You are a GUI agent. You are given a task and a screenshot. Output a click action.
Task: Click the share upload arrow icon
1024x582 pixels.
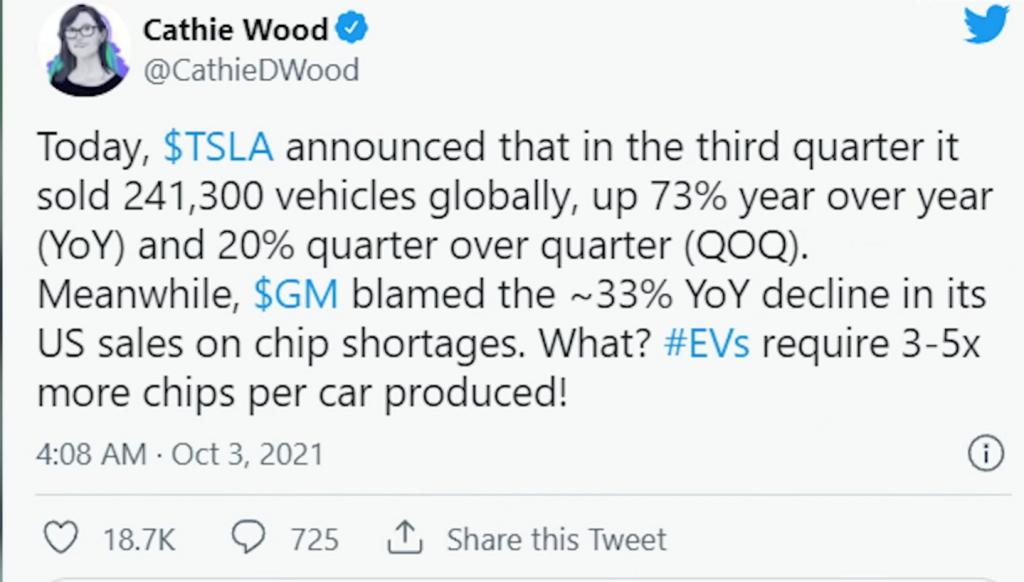(x=405, y=538)
